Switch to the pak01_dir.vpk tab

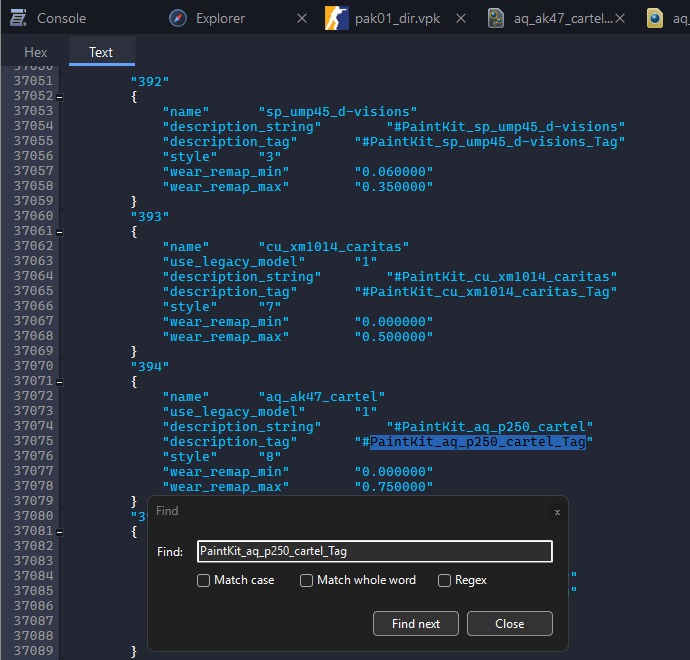click(x=397, y=18)
